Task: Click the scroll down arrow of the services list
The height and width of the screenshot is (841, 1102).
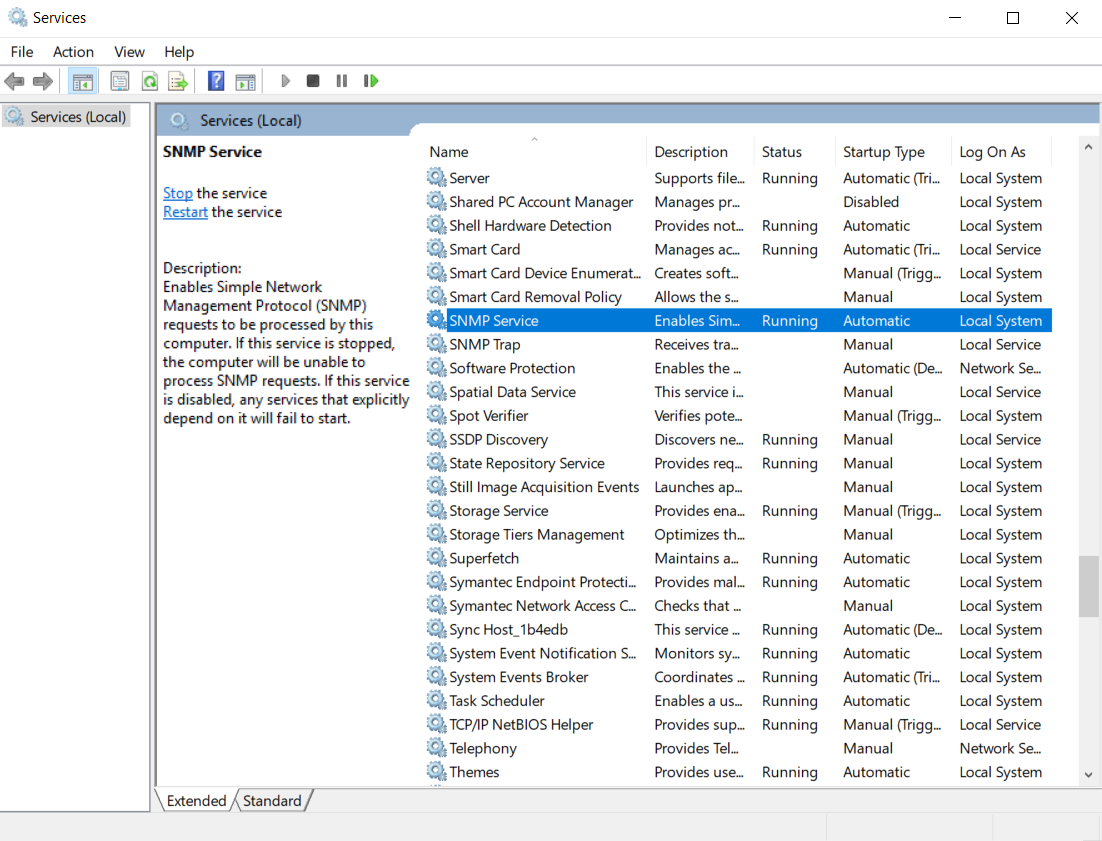Action: pos(1088,774)
